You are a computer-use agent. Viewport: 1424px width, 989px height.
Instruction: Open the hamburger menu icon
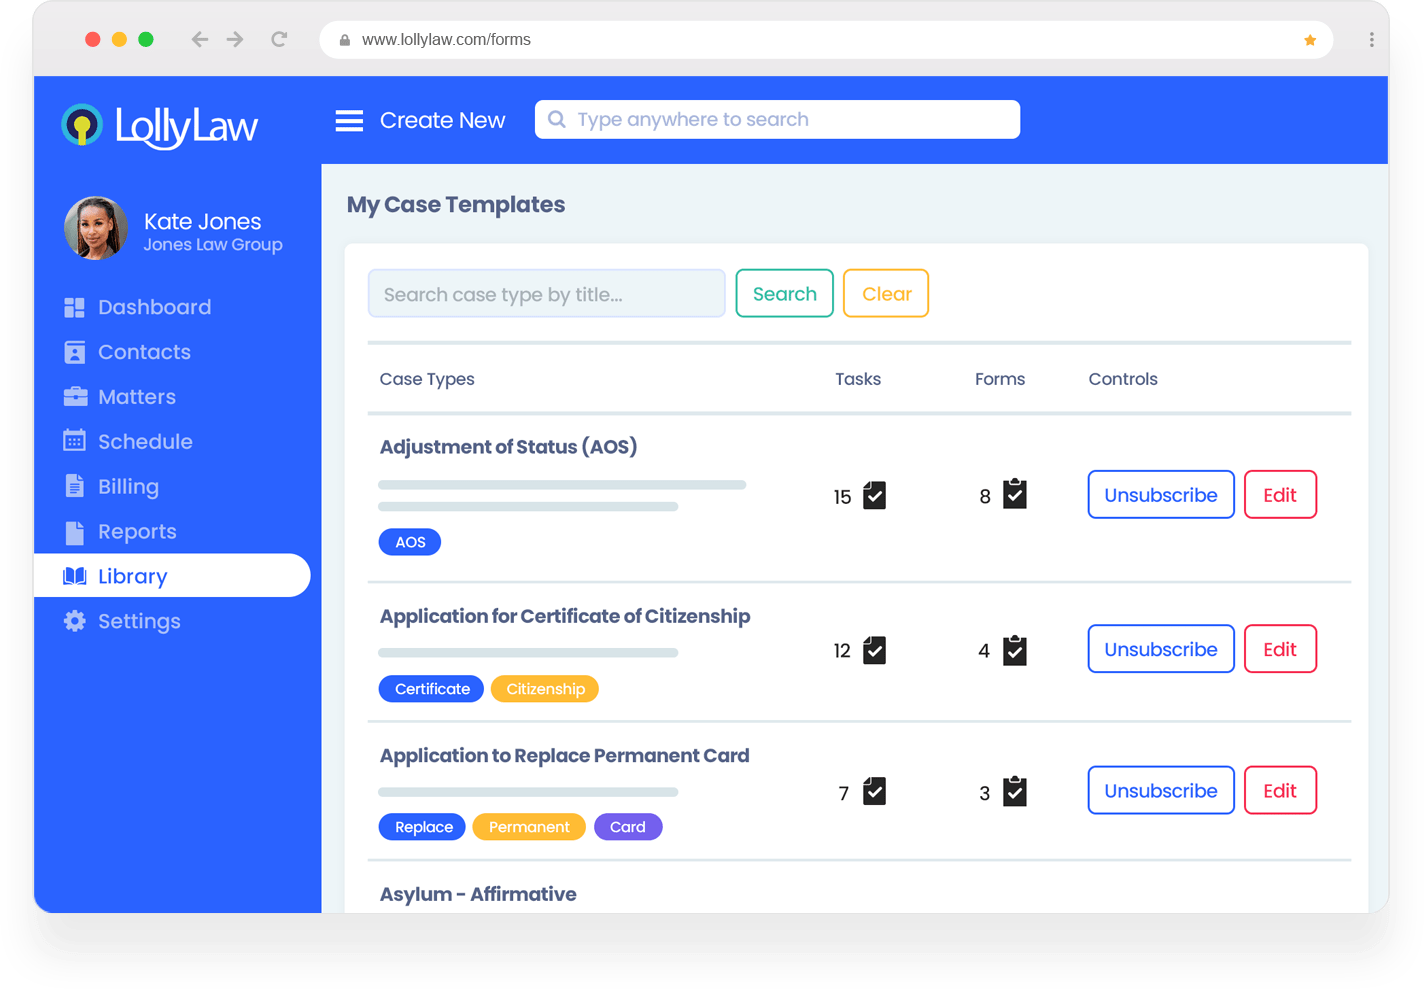click(x=349, y=121)
